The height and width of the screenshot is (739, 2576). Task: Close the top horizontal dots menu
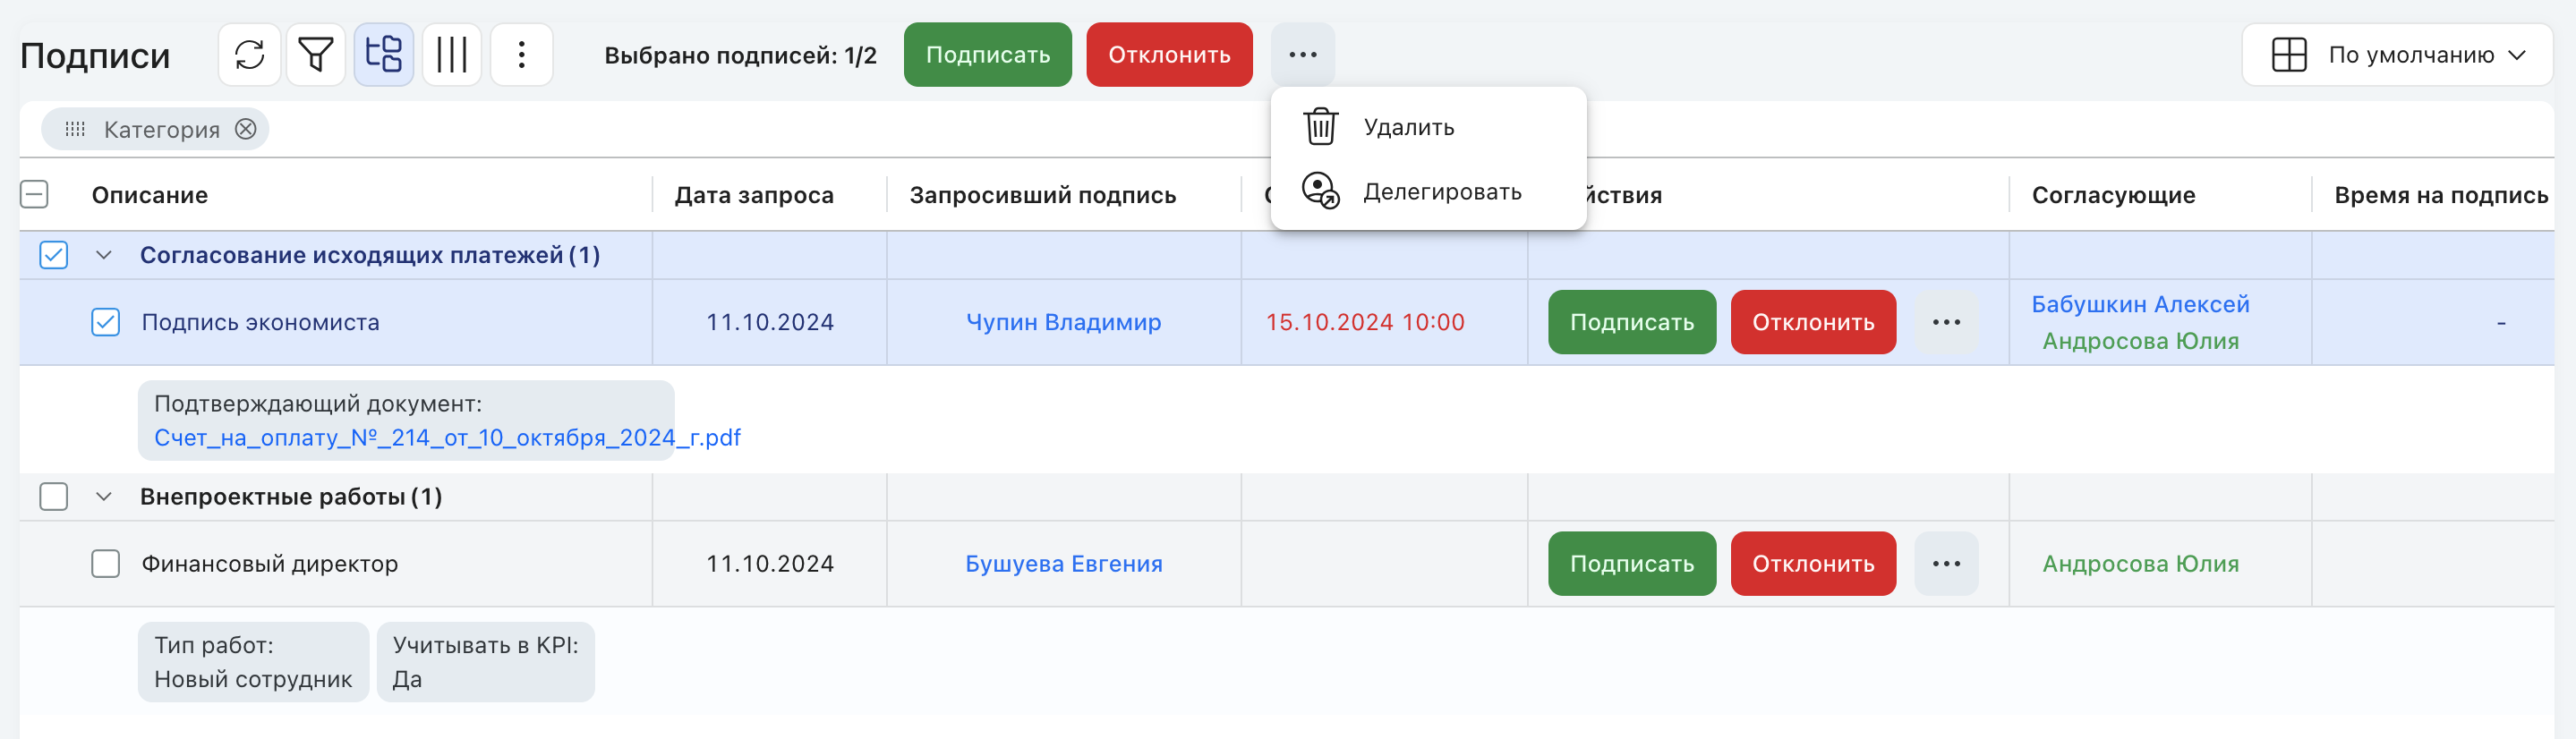(x=1303, y=55)
